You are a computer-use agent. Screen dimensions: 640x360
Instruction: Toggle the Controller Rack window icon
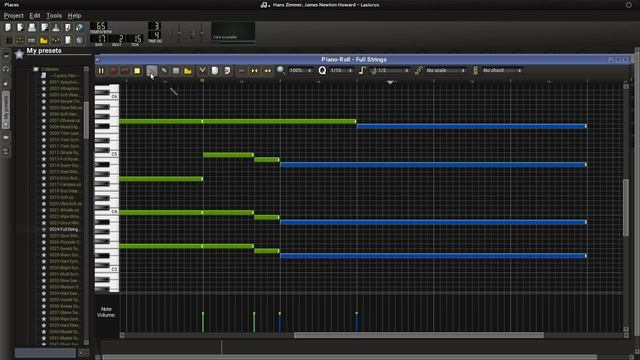pos(80,40)
